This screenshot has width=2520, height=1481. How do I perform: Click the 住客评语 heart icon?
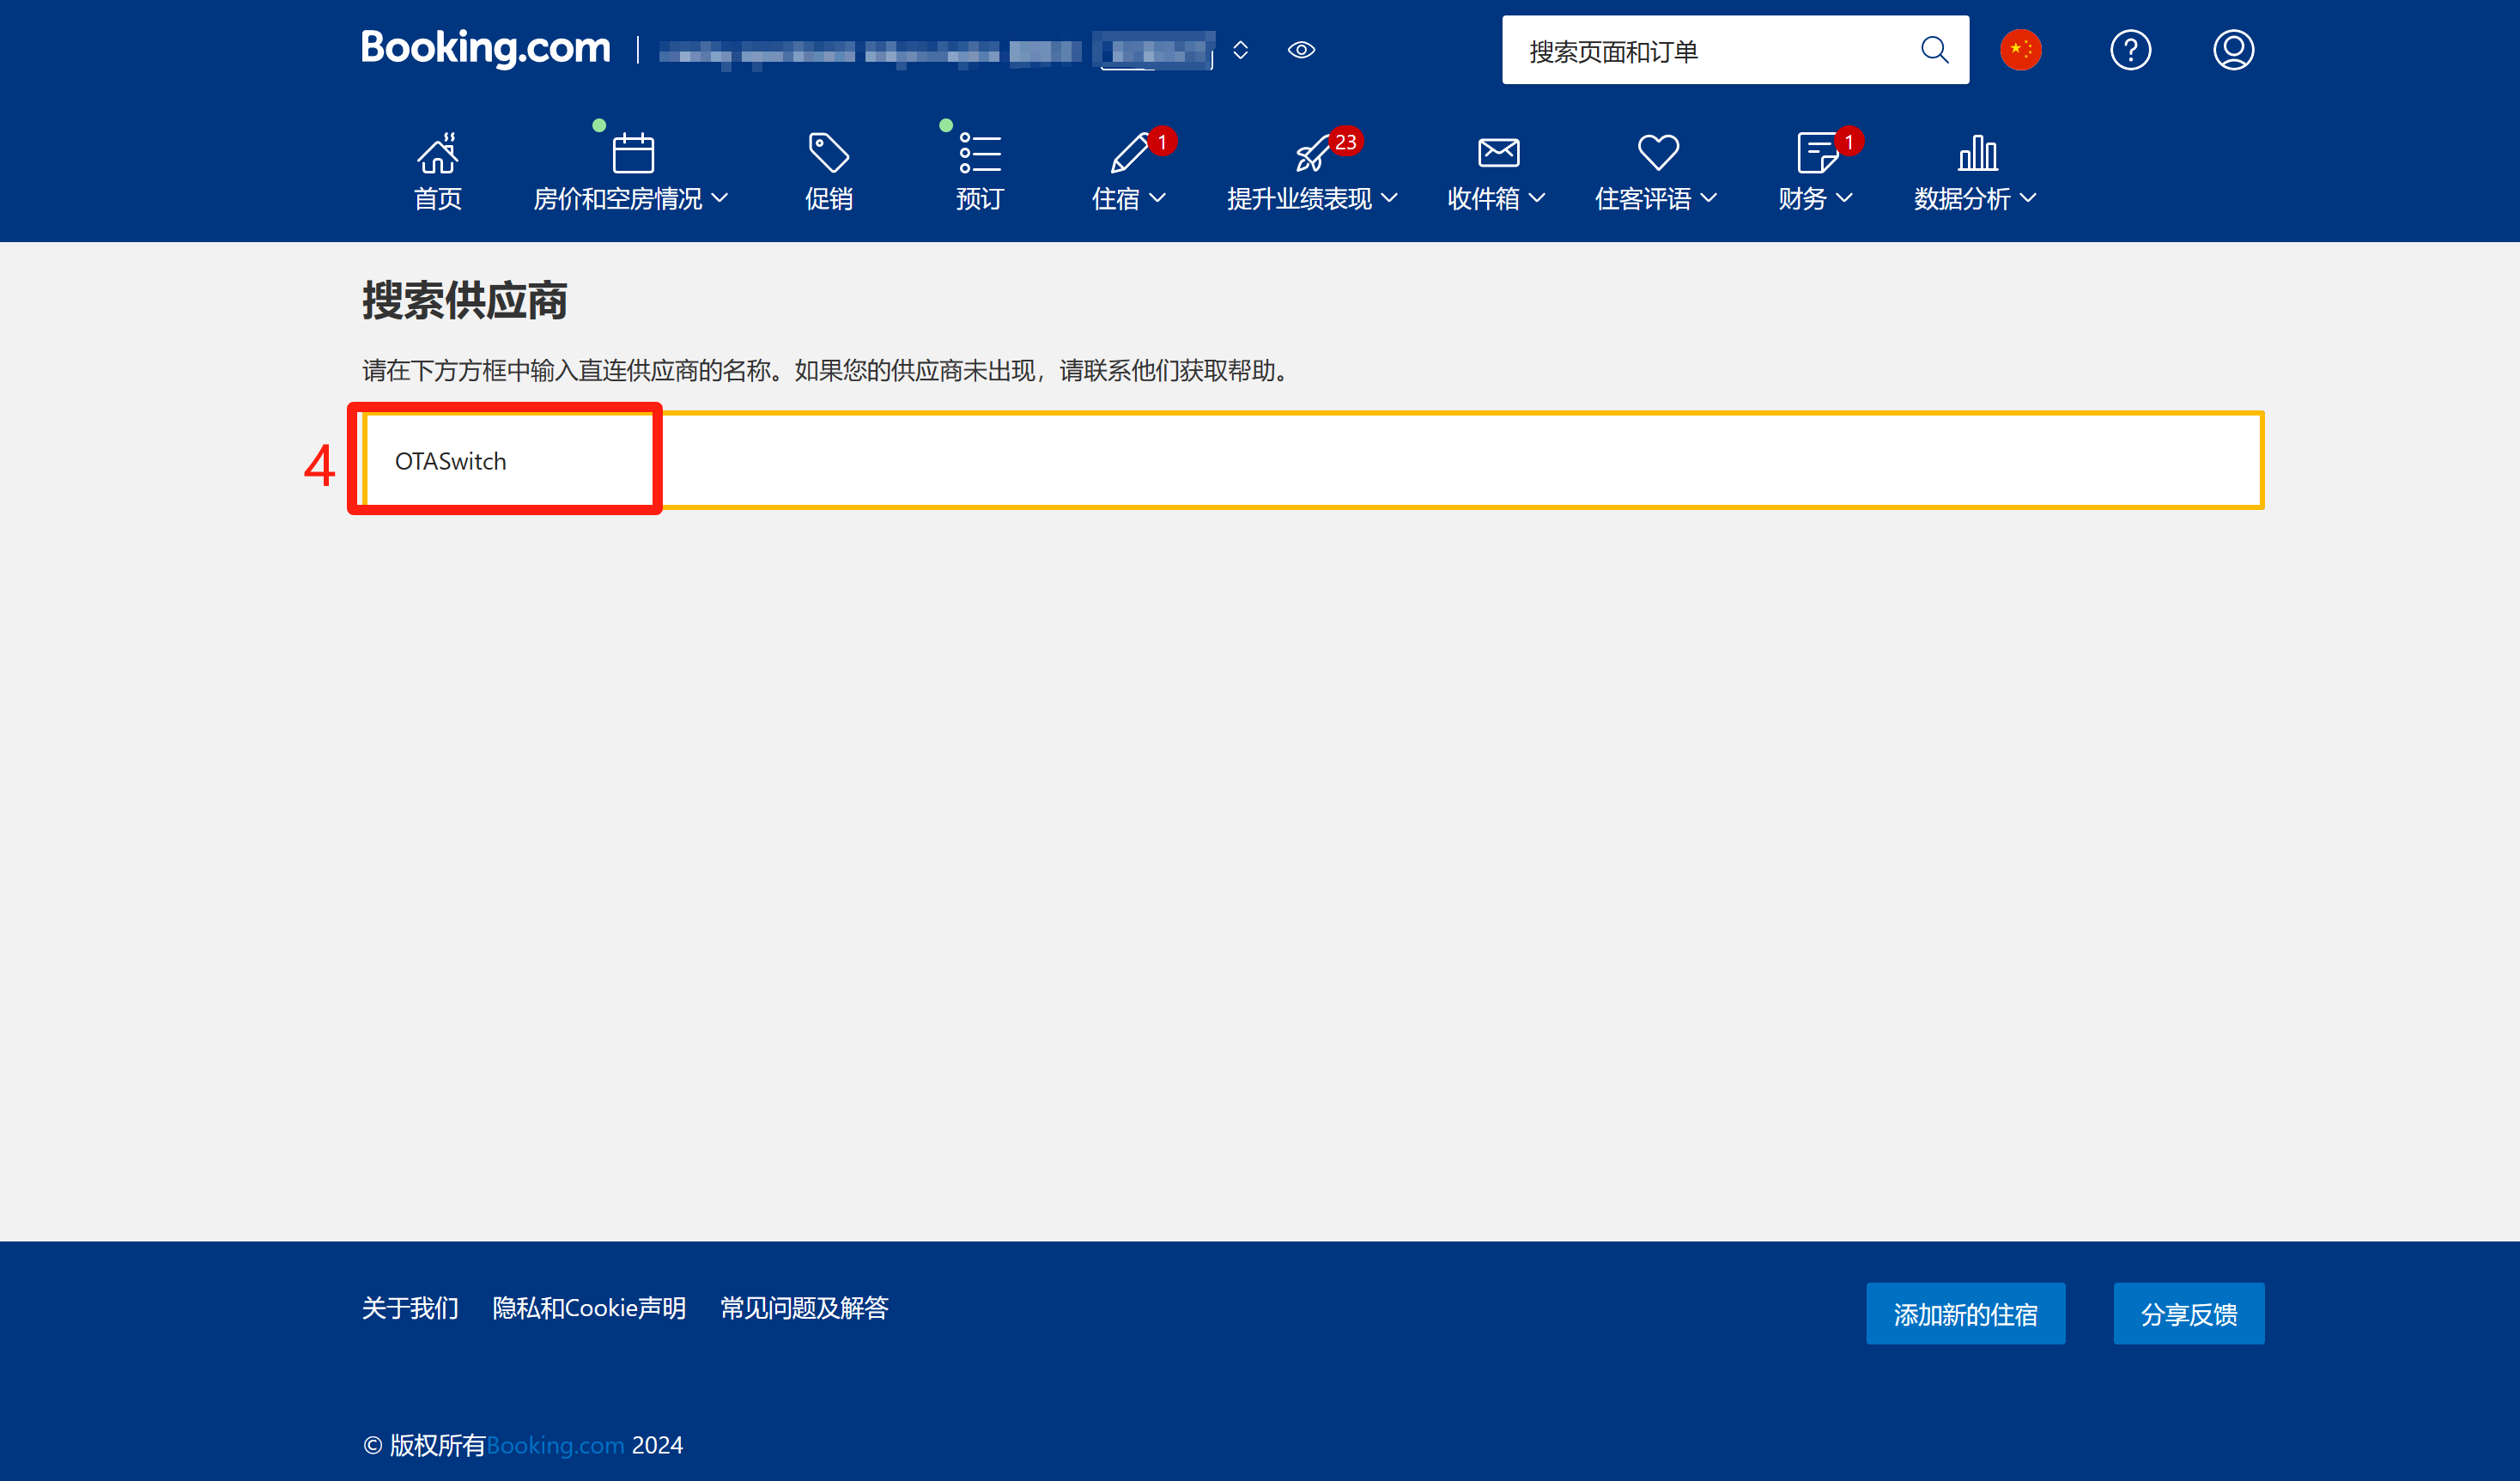pyautogui.click(x=1658, y=153)
